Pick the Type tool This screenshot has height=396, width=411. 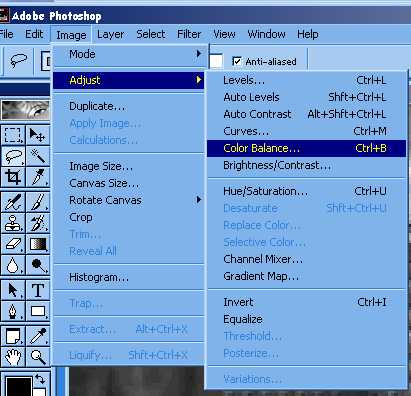[x=37, y=290]
